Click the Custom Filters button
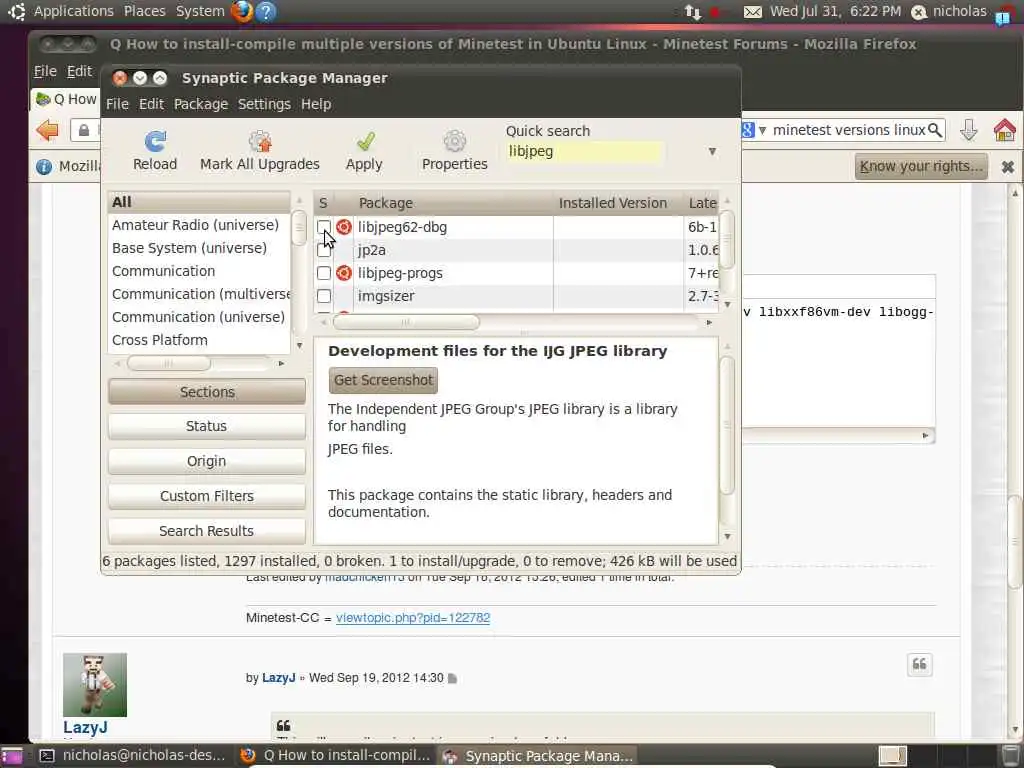This screenshot has width=1024, height=768. (207, 496)
